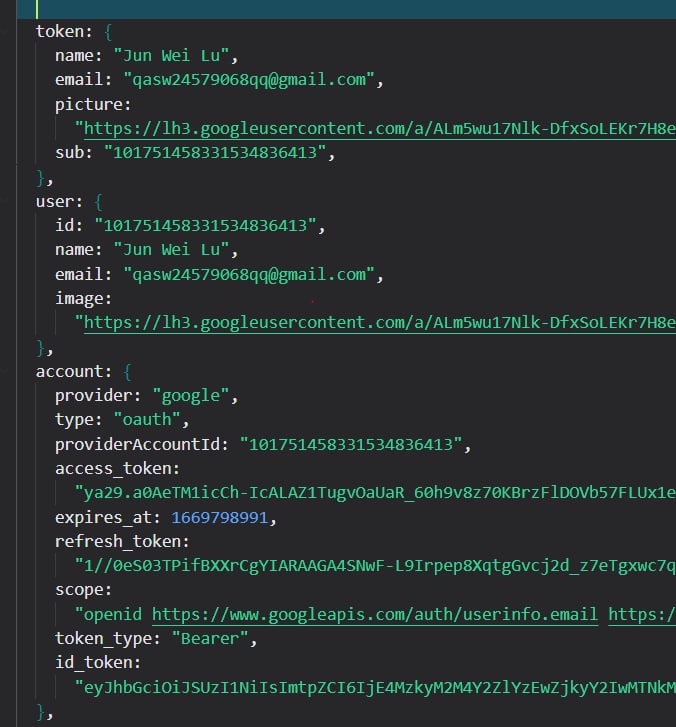
Task: Click the provider value "google"
Action: pos(191,396)
